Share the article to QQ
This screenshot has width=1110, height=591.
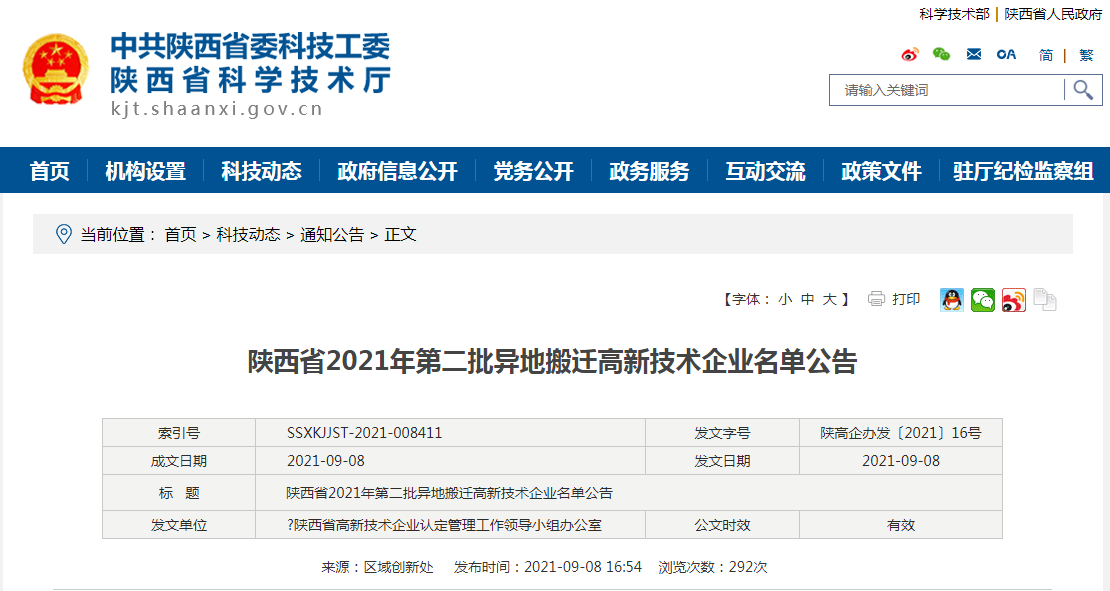tap(952, 300)
